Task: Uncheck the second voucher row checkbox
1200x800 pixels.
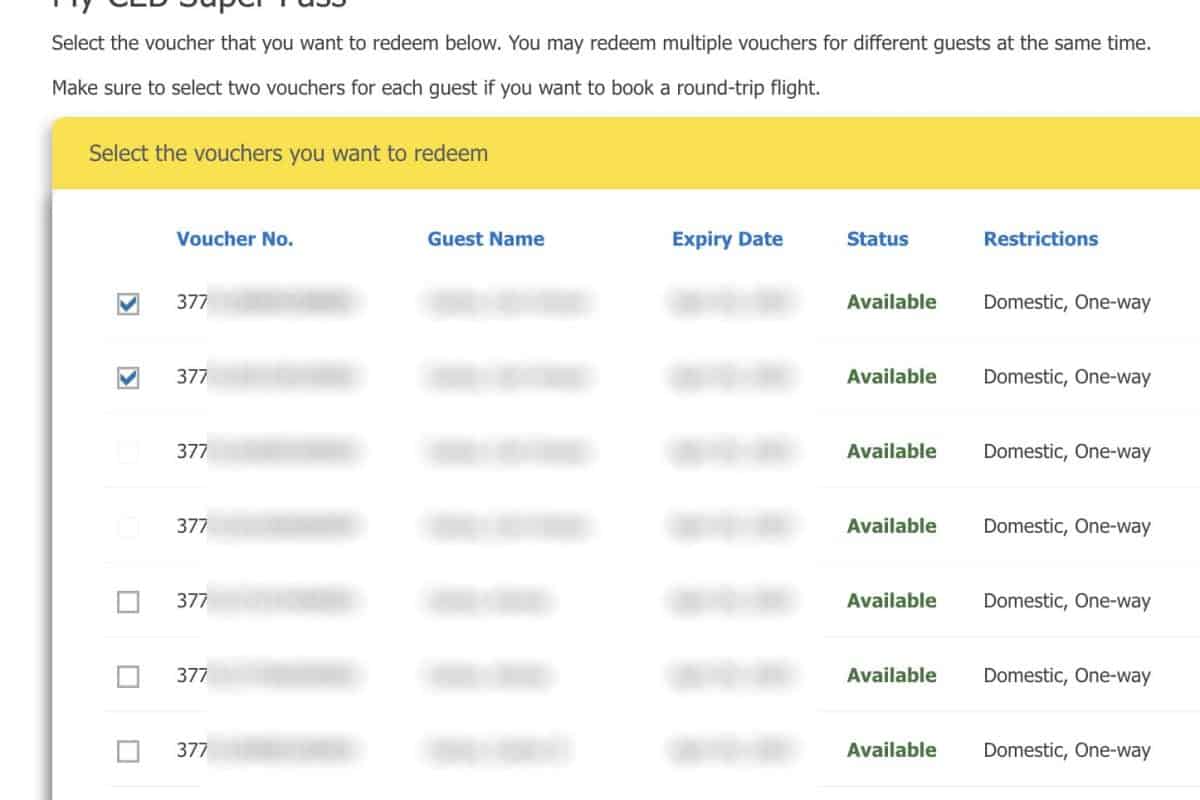Action: 128,378
